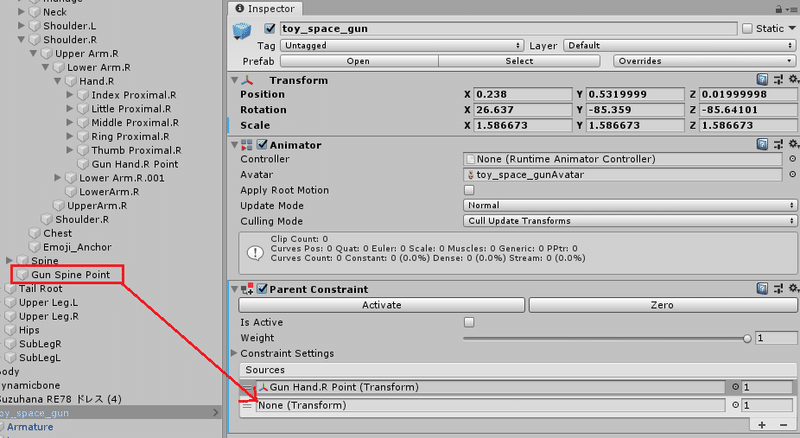Click the Parent Constraint component icon

[247, 289]
